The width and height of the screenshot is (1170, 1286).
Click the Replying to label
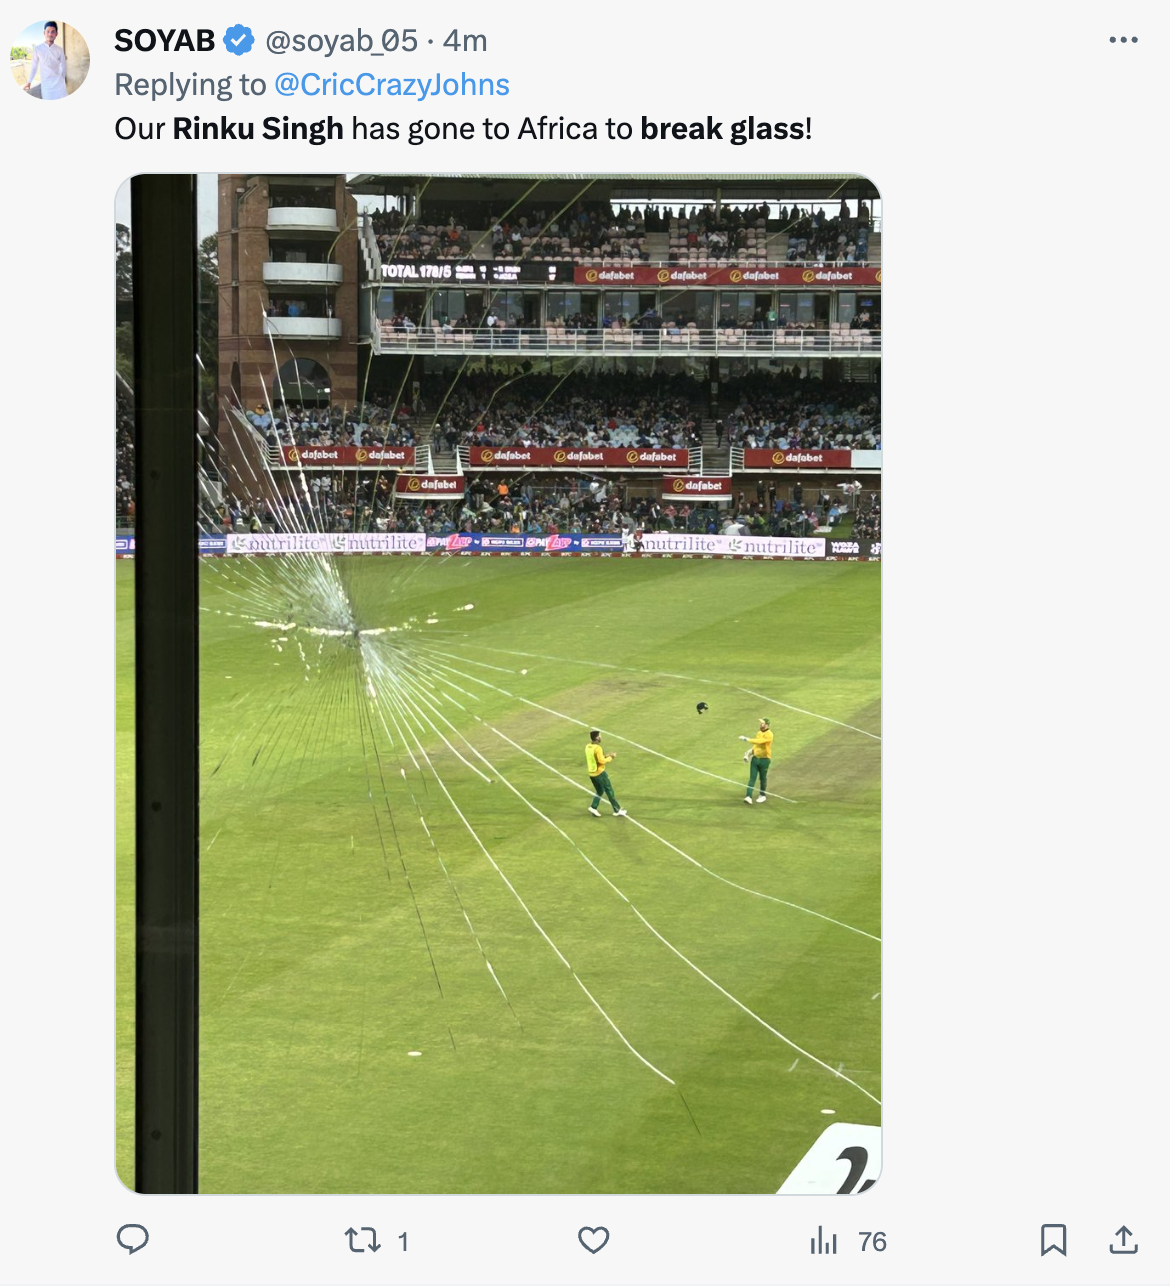190,85
